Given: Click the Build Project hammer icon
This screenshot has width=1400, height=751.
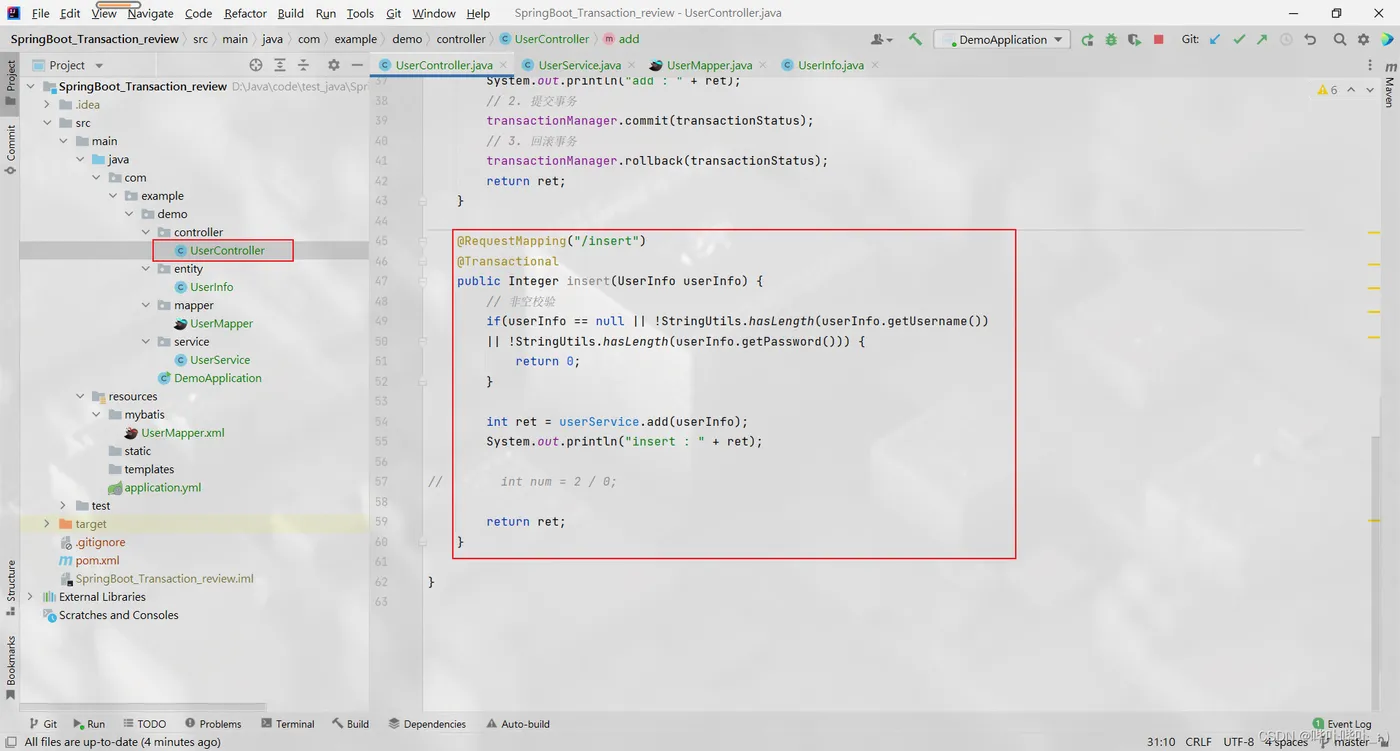Looking at the screenshot, I should point(915,39).
